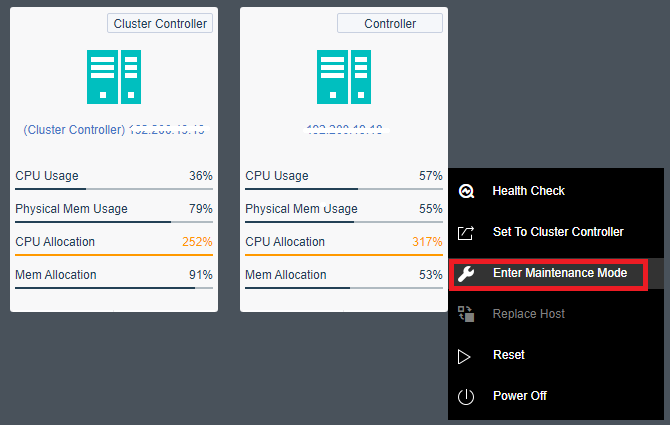Open the (Cluster Controller) host IP link
This screenshot has width=670, height=425.
click(x=115, y=130)
